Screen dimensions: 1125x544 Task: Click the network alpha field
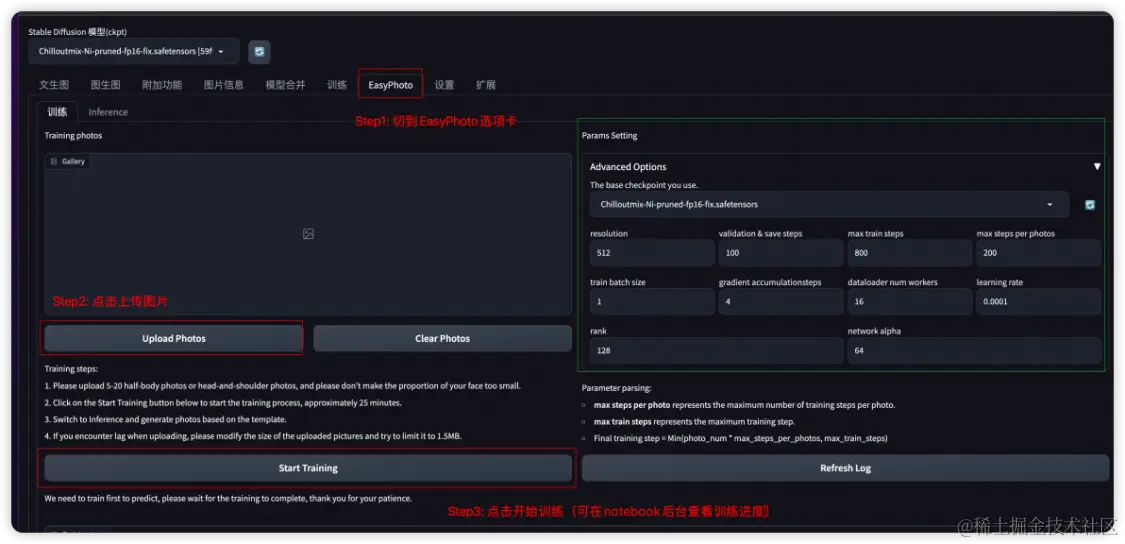[x=974, y=351]
